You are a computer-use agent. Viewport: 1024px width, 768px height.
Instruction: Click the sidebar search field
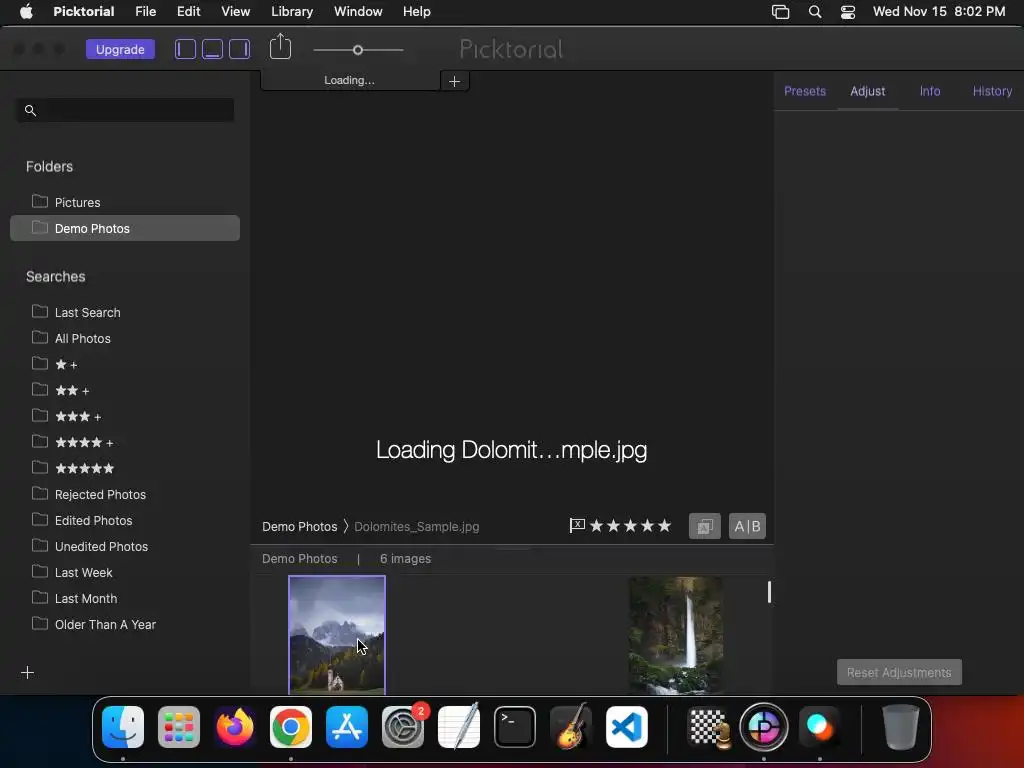click(x=125, y=110)
